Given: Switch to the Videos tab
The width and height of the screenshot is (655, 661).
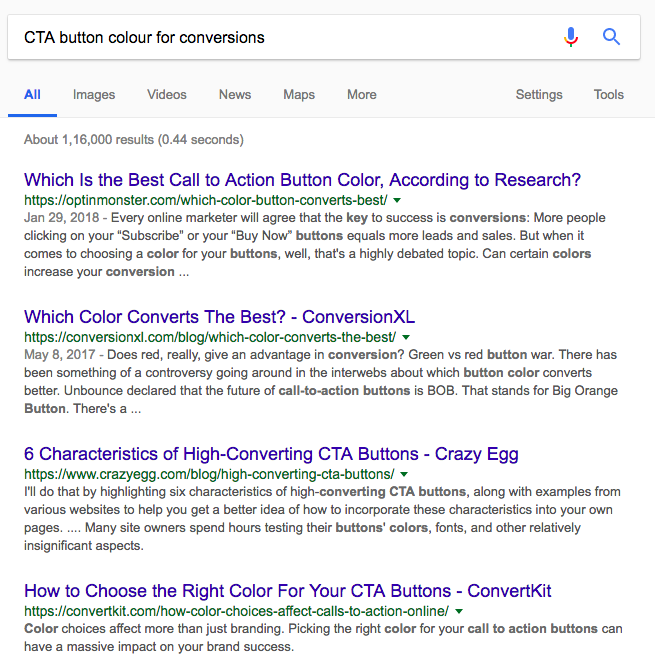Looking at the screenshot, I should pyautogui.click(x=167, y=95).
